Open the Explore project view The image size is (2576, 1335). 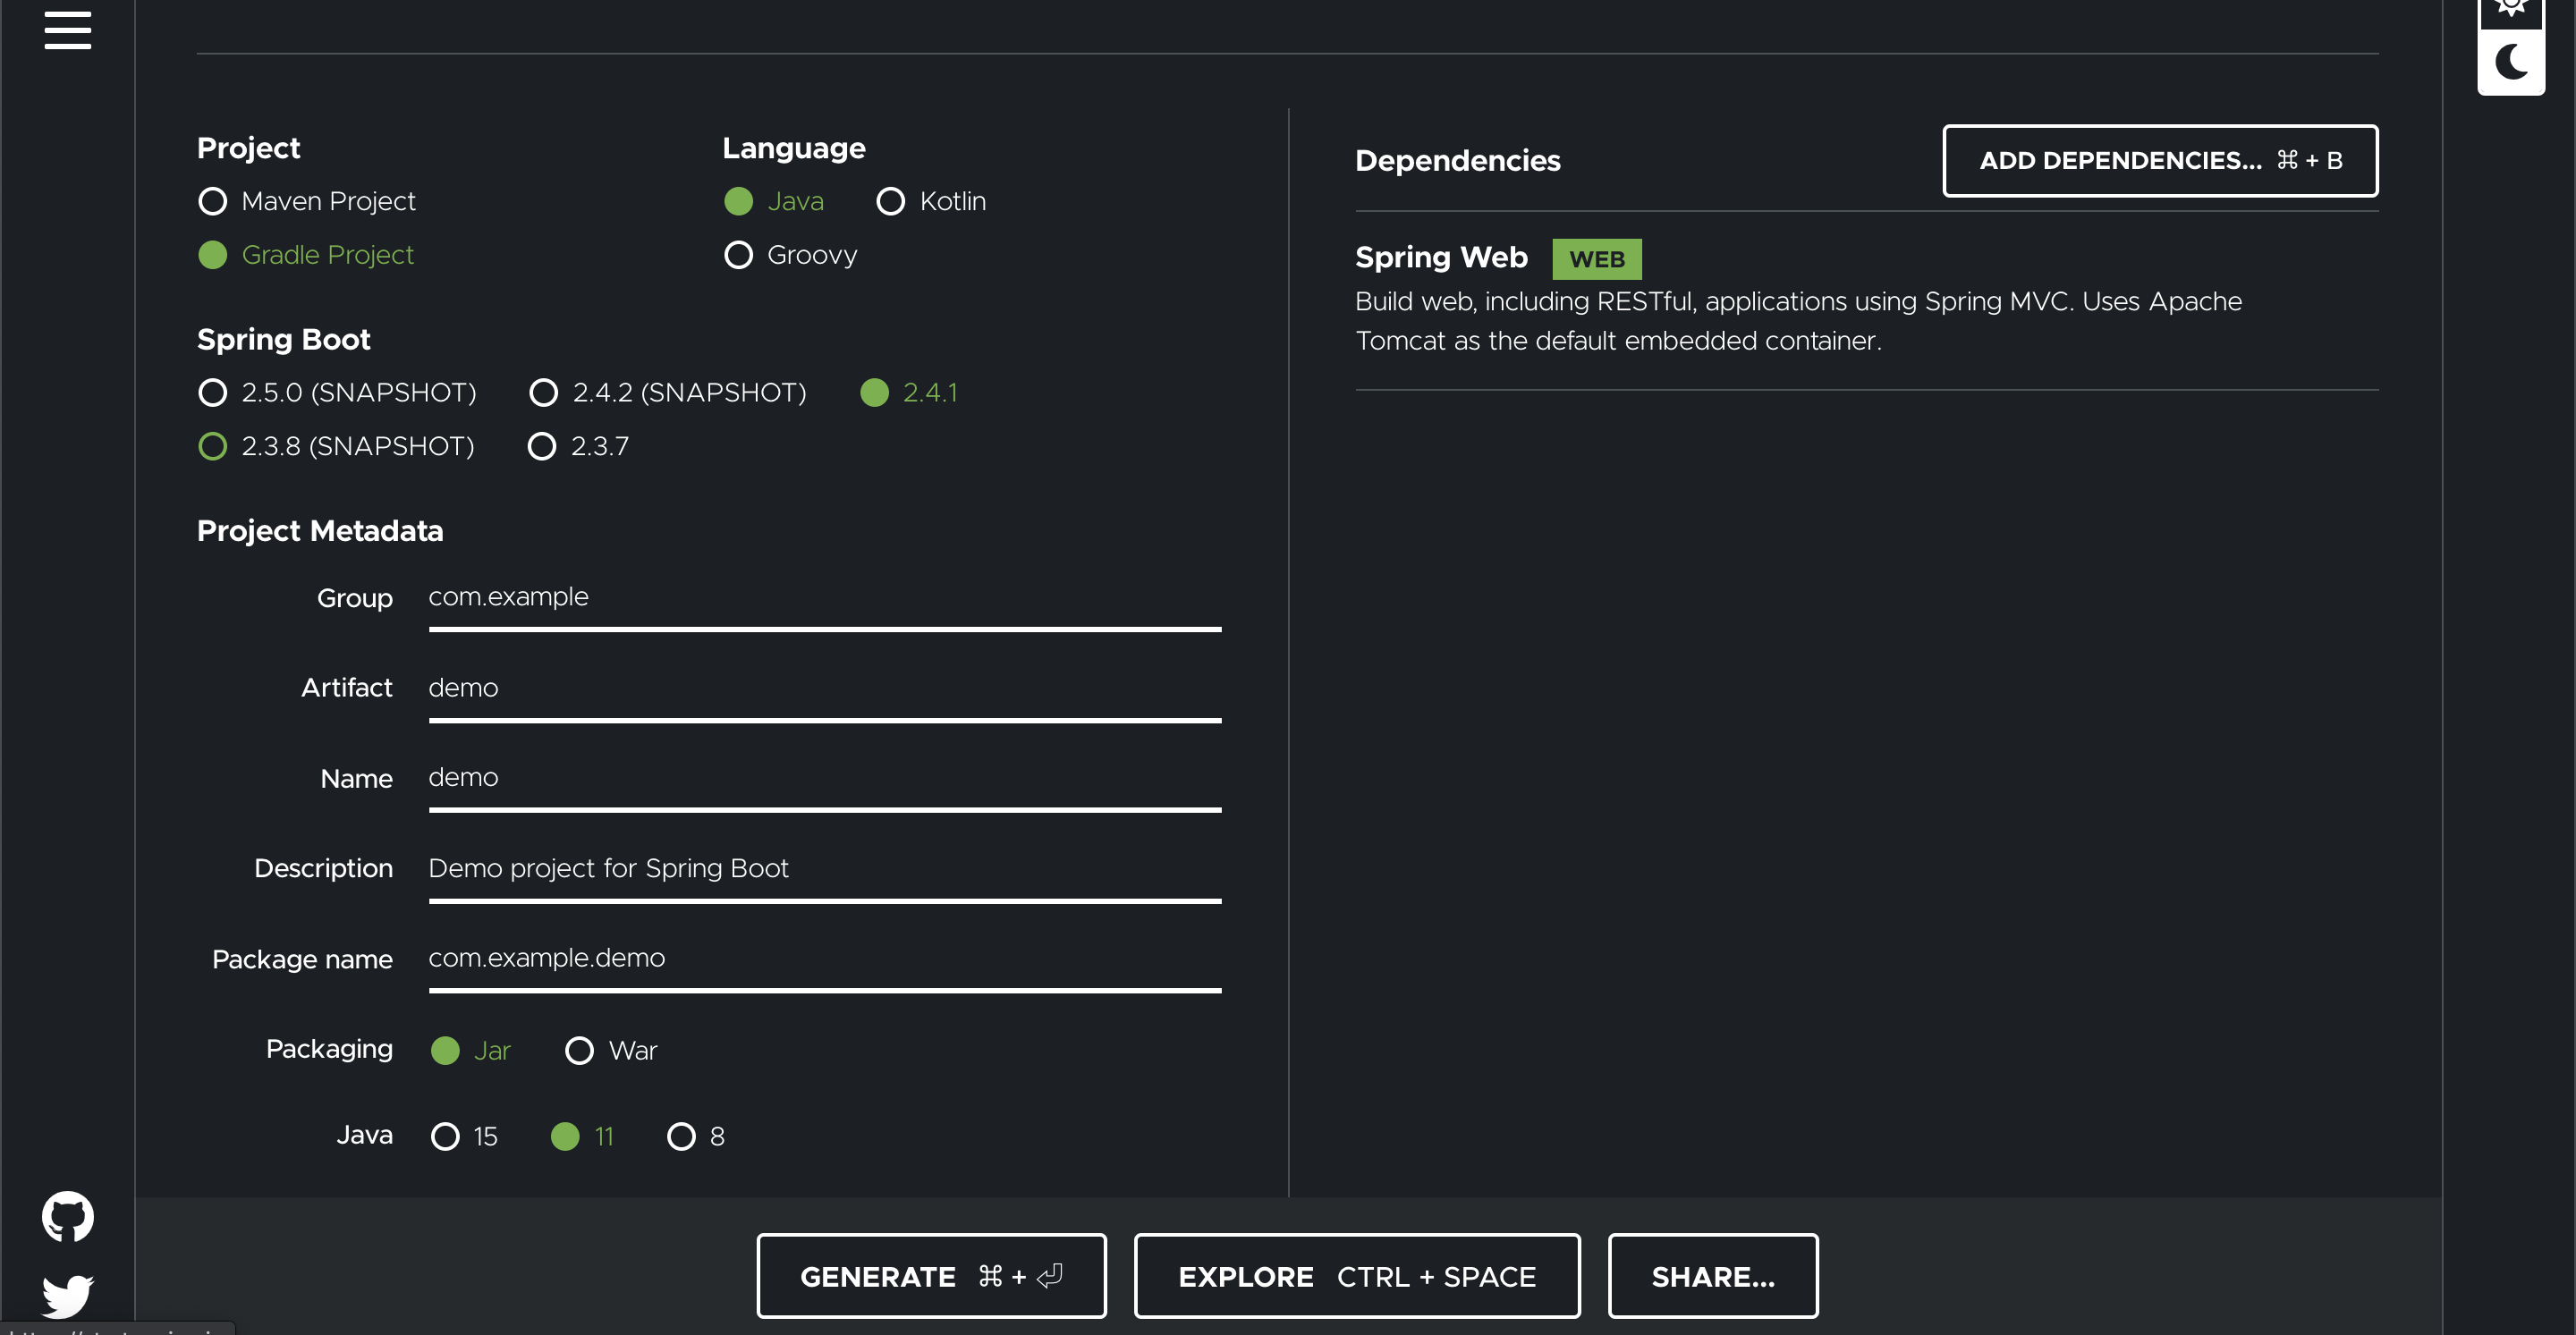(x=1356, y=1276)
